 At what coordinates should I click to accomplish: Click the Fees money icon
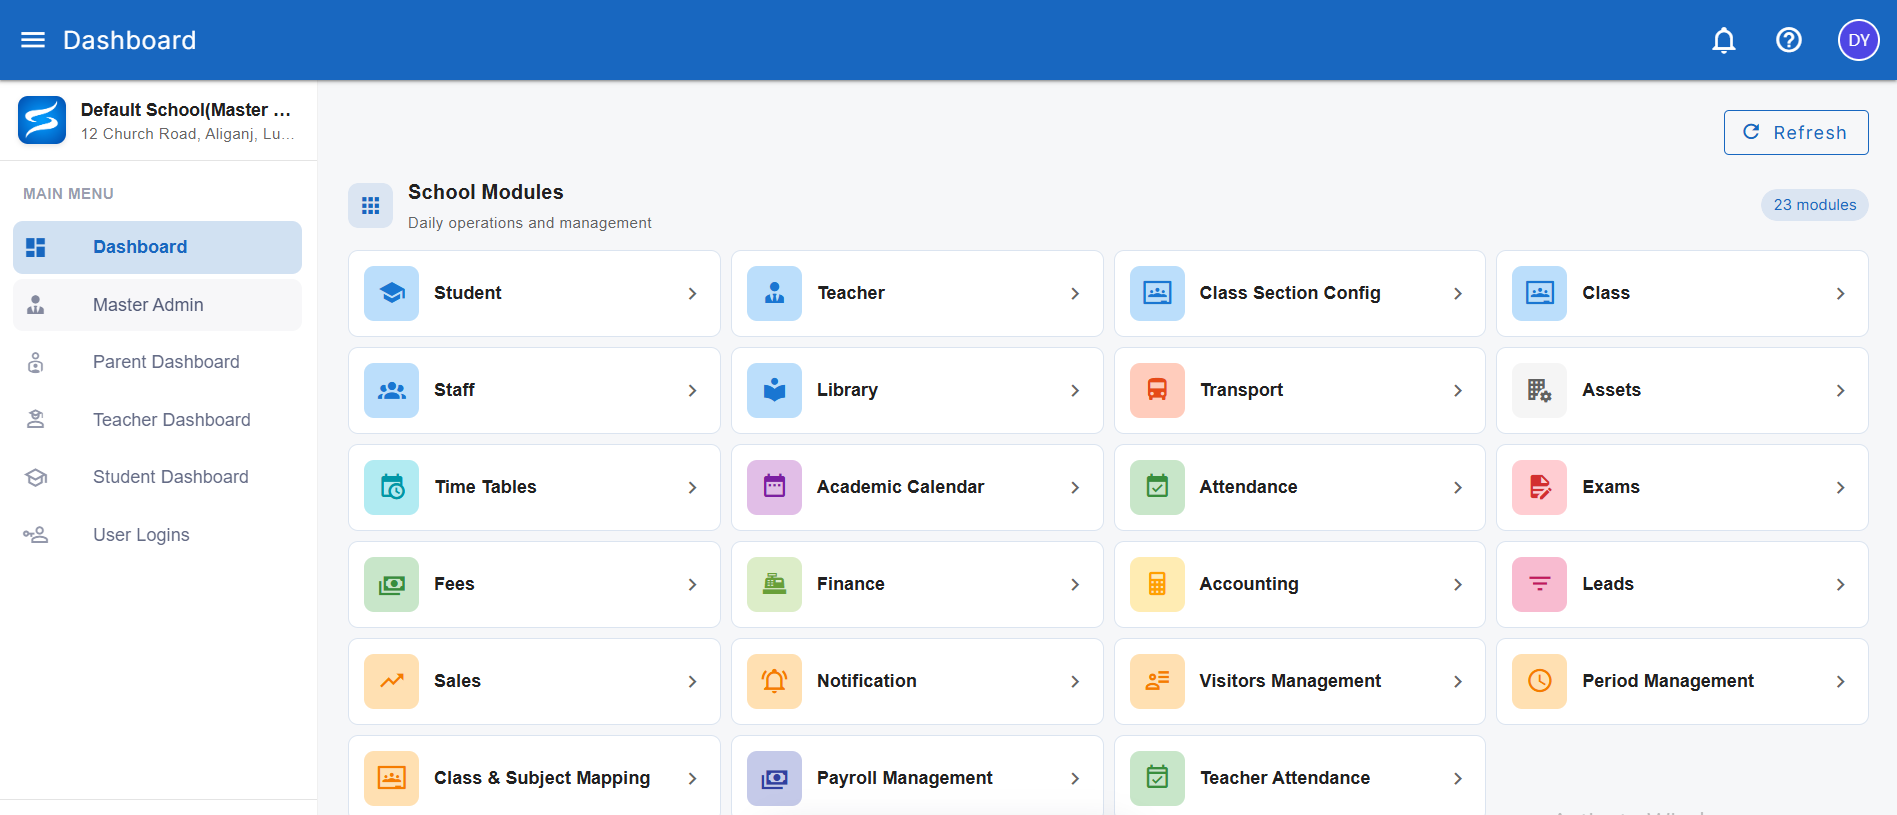click(392, 584)
